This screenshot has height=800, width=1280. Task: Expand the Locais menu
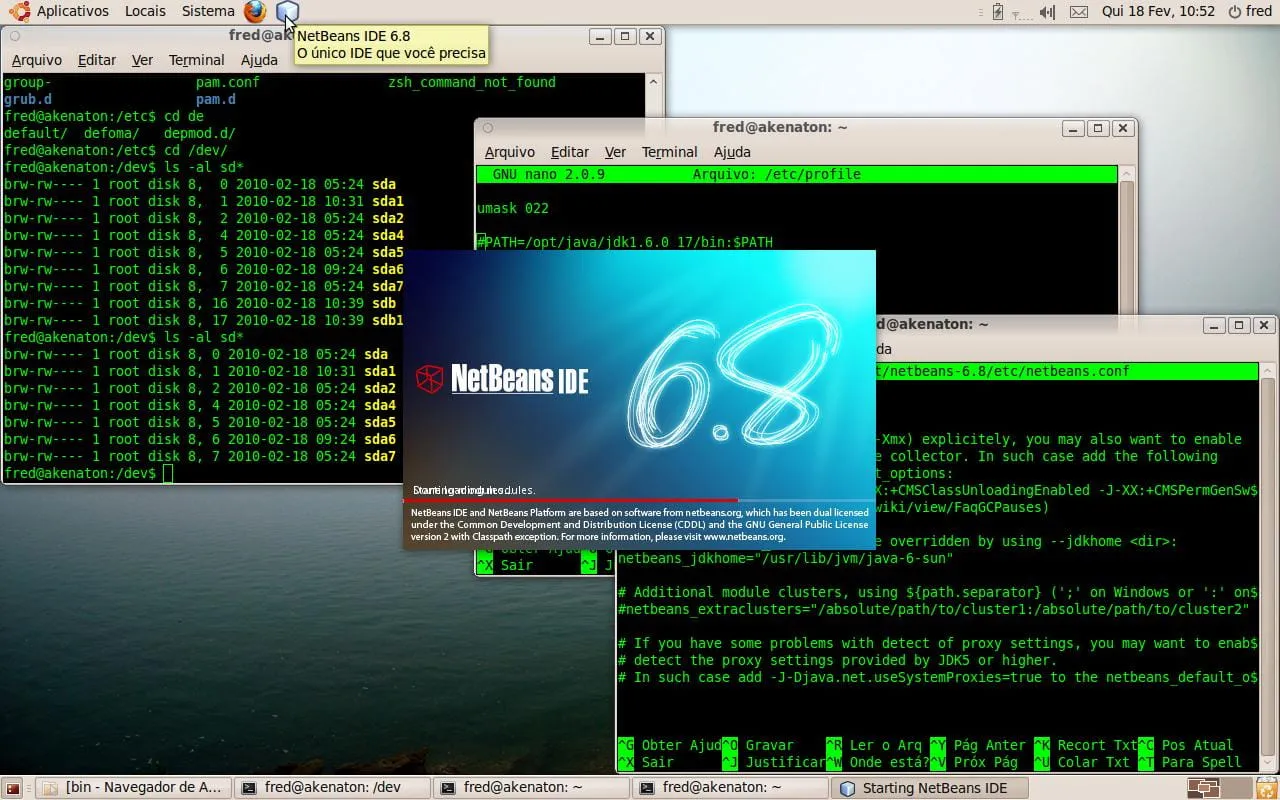click(x=146, y=11)
